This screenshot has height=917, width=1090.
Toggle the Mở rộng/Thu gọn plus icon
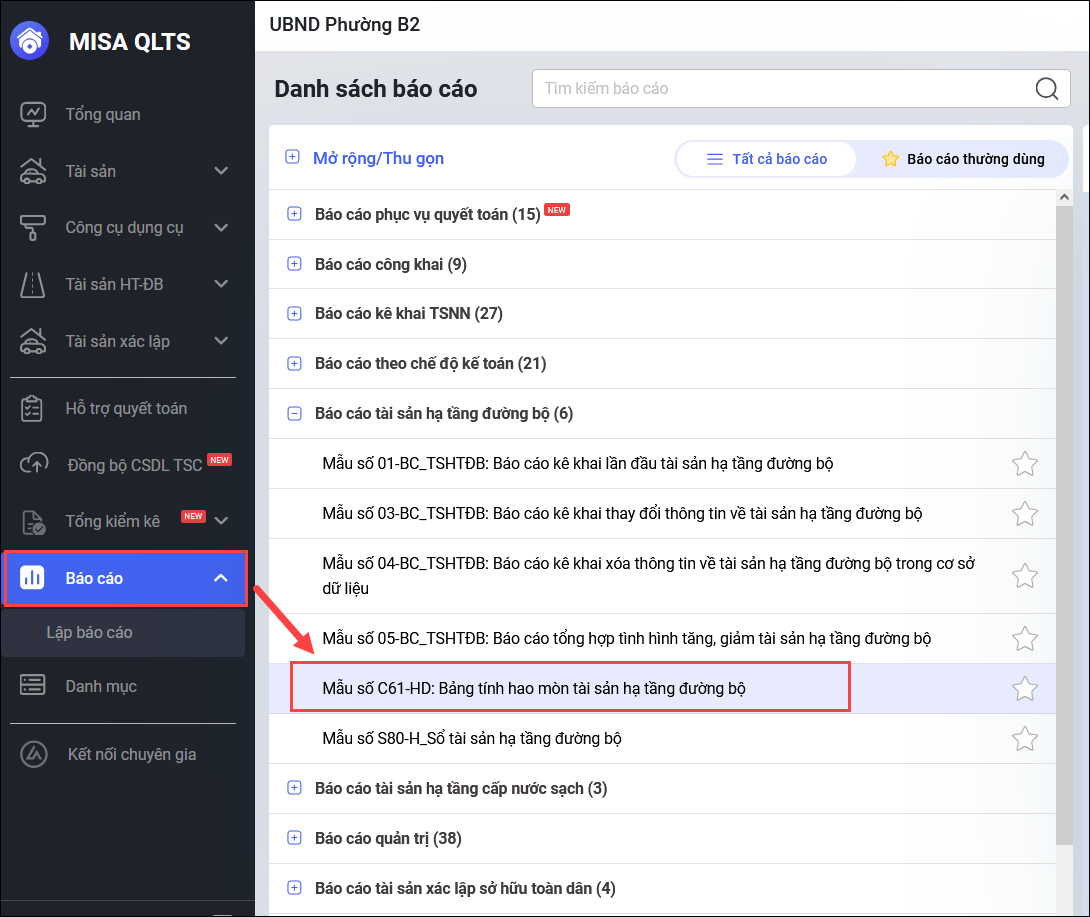(293, 157)
